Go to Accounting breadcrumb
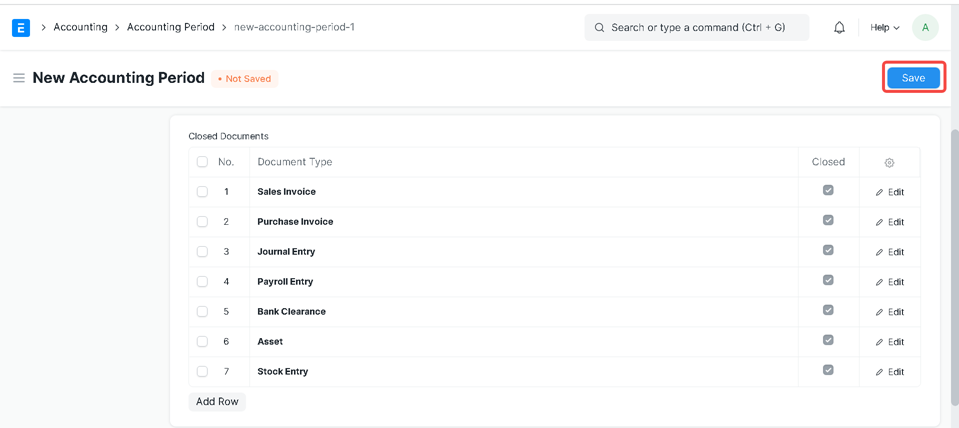The image size is (959, 428). click(x=80, y=27)
